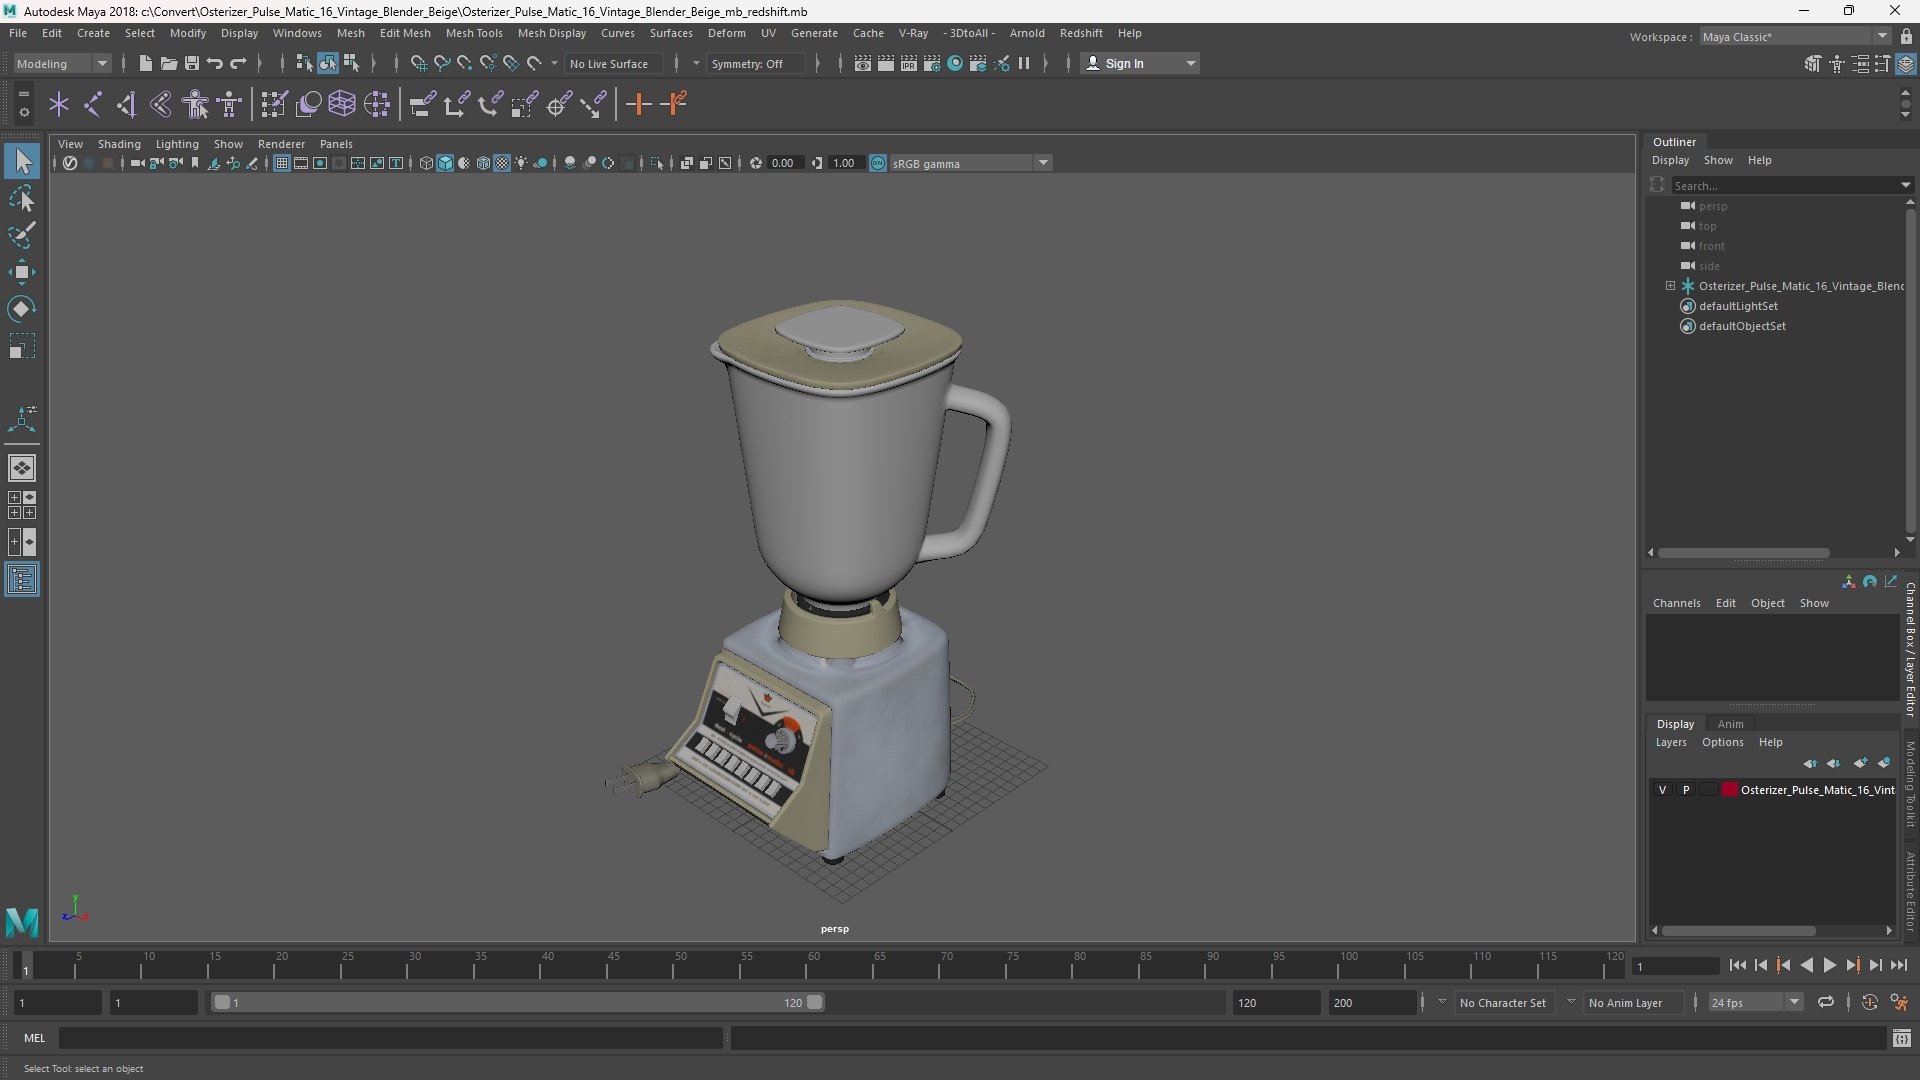This screenshot has height=1080, width=1920.
Task: Activate the Scale tool in toolbox
Action: coord(22,346)
